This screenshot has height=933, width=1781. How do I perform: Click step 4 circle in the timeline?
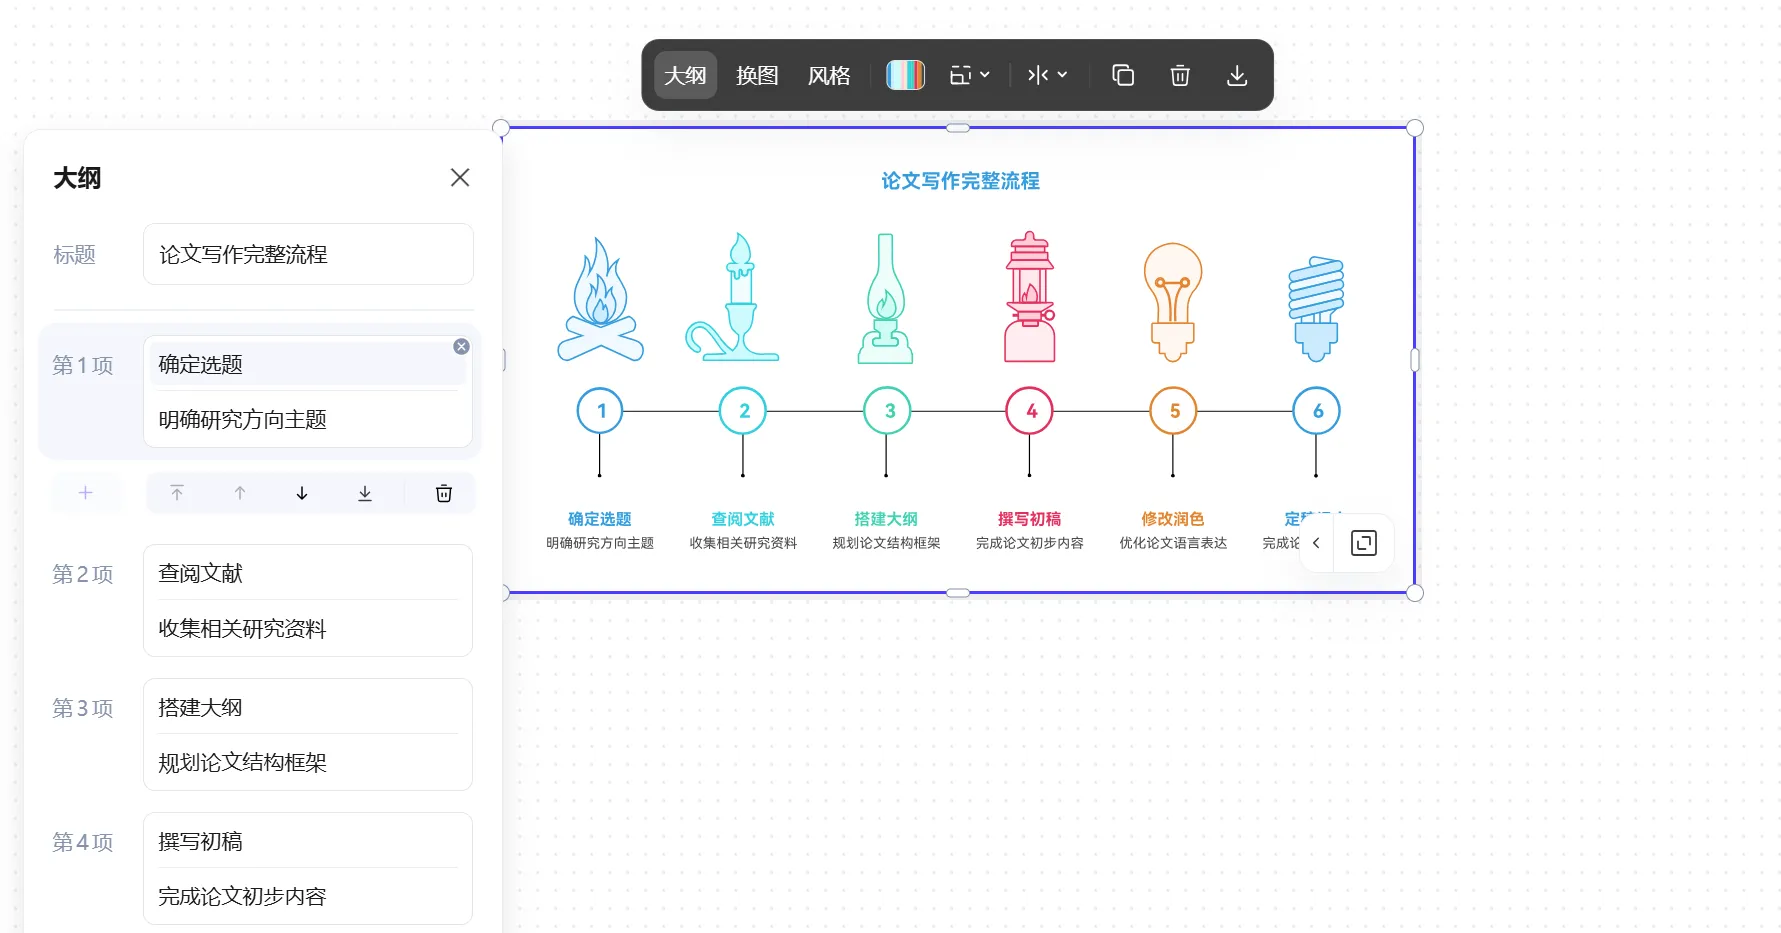click(x=1030, y=411)
